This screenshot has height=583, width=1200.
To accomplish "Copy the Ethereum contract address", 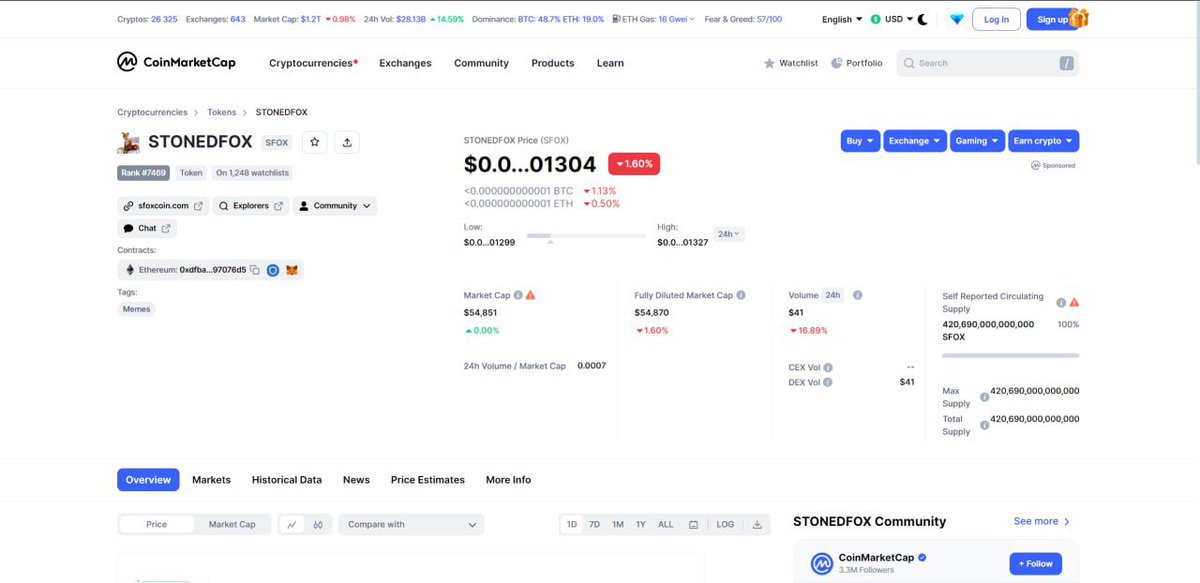I will pos(255,270).
